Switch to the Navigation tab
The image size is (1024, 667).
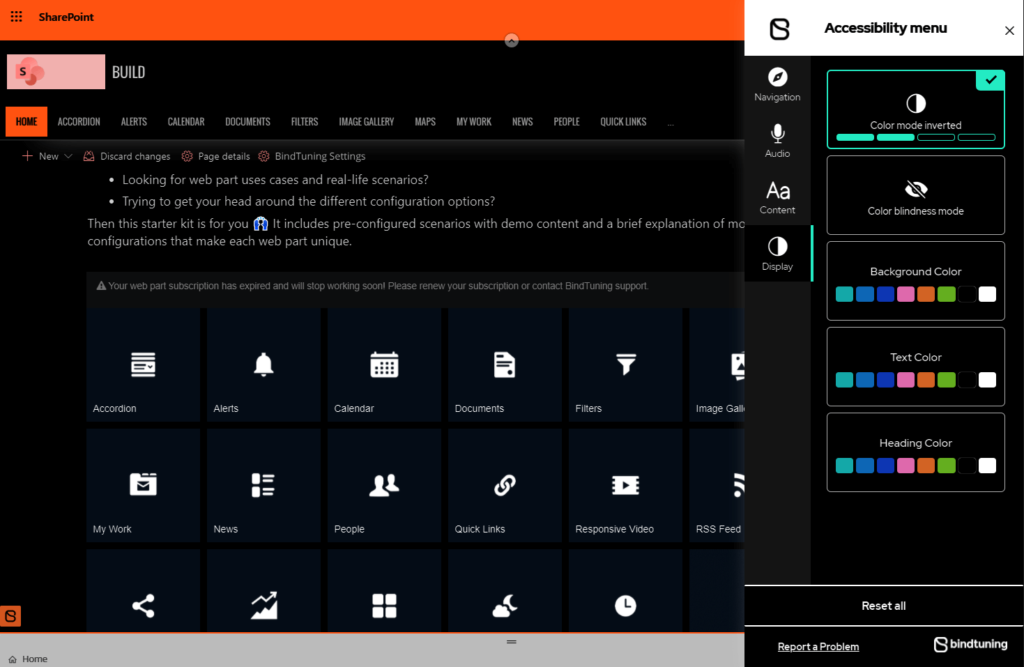click(777, 84)
